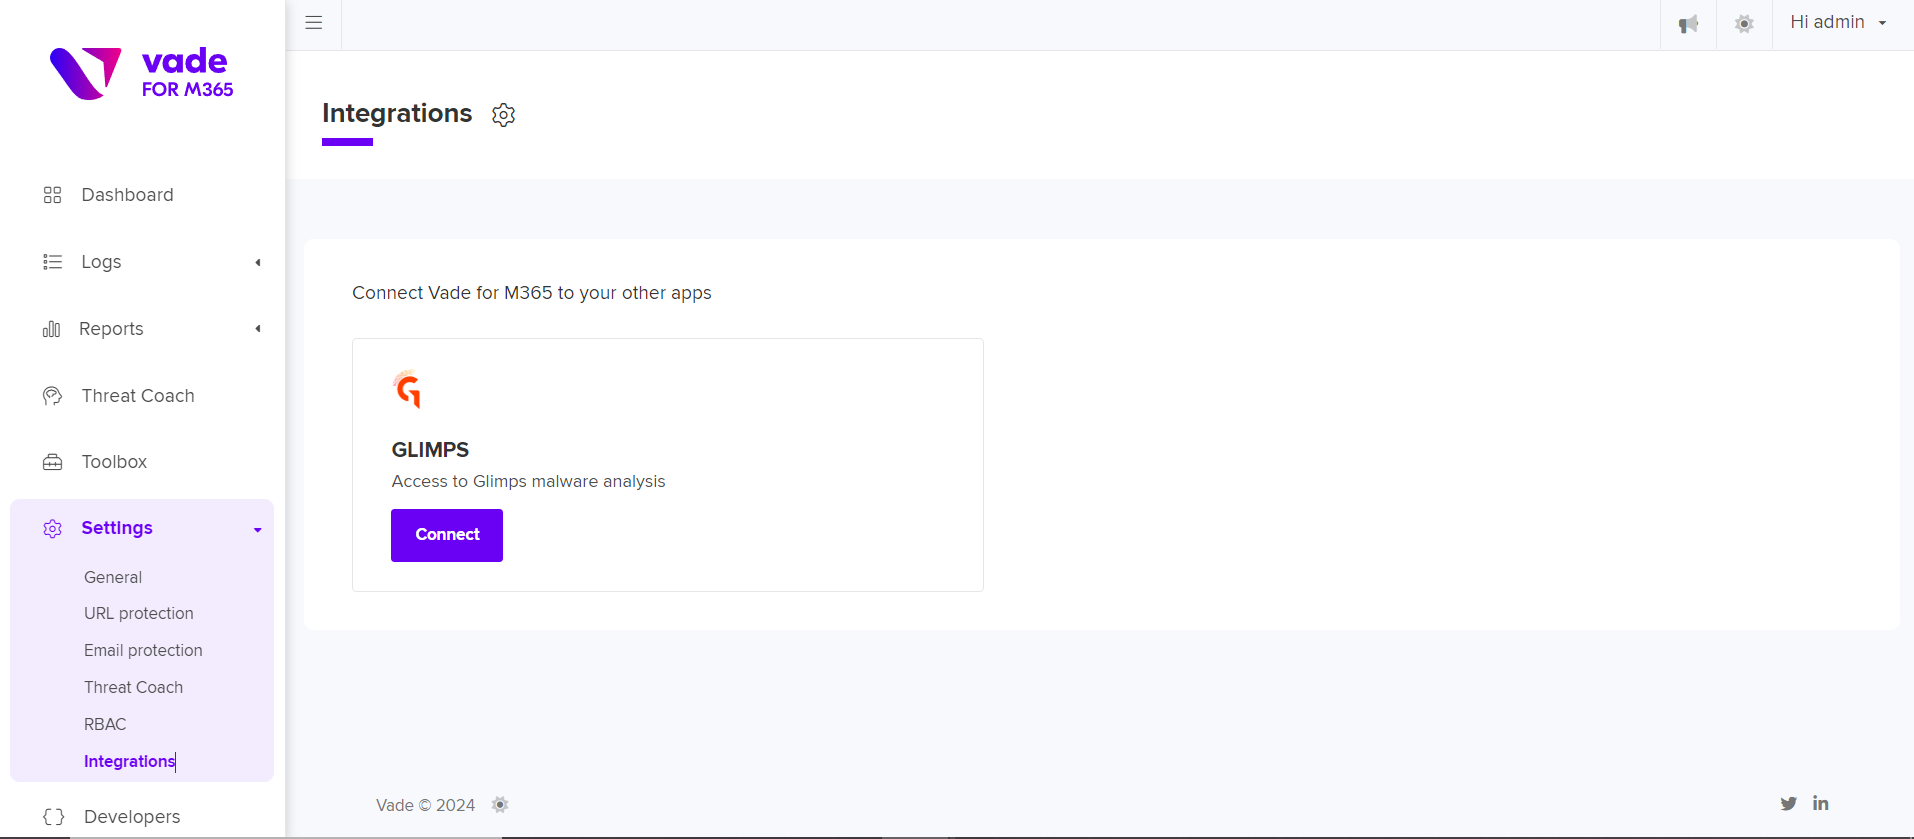The height and width of the screenshot is (839, 1914).
Task: Open RBAC settings page
Action: pyautogui.click(x=105, y=724)
